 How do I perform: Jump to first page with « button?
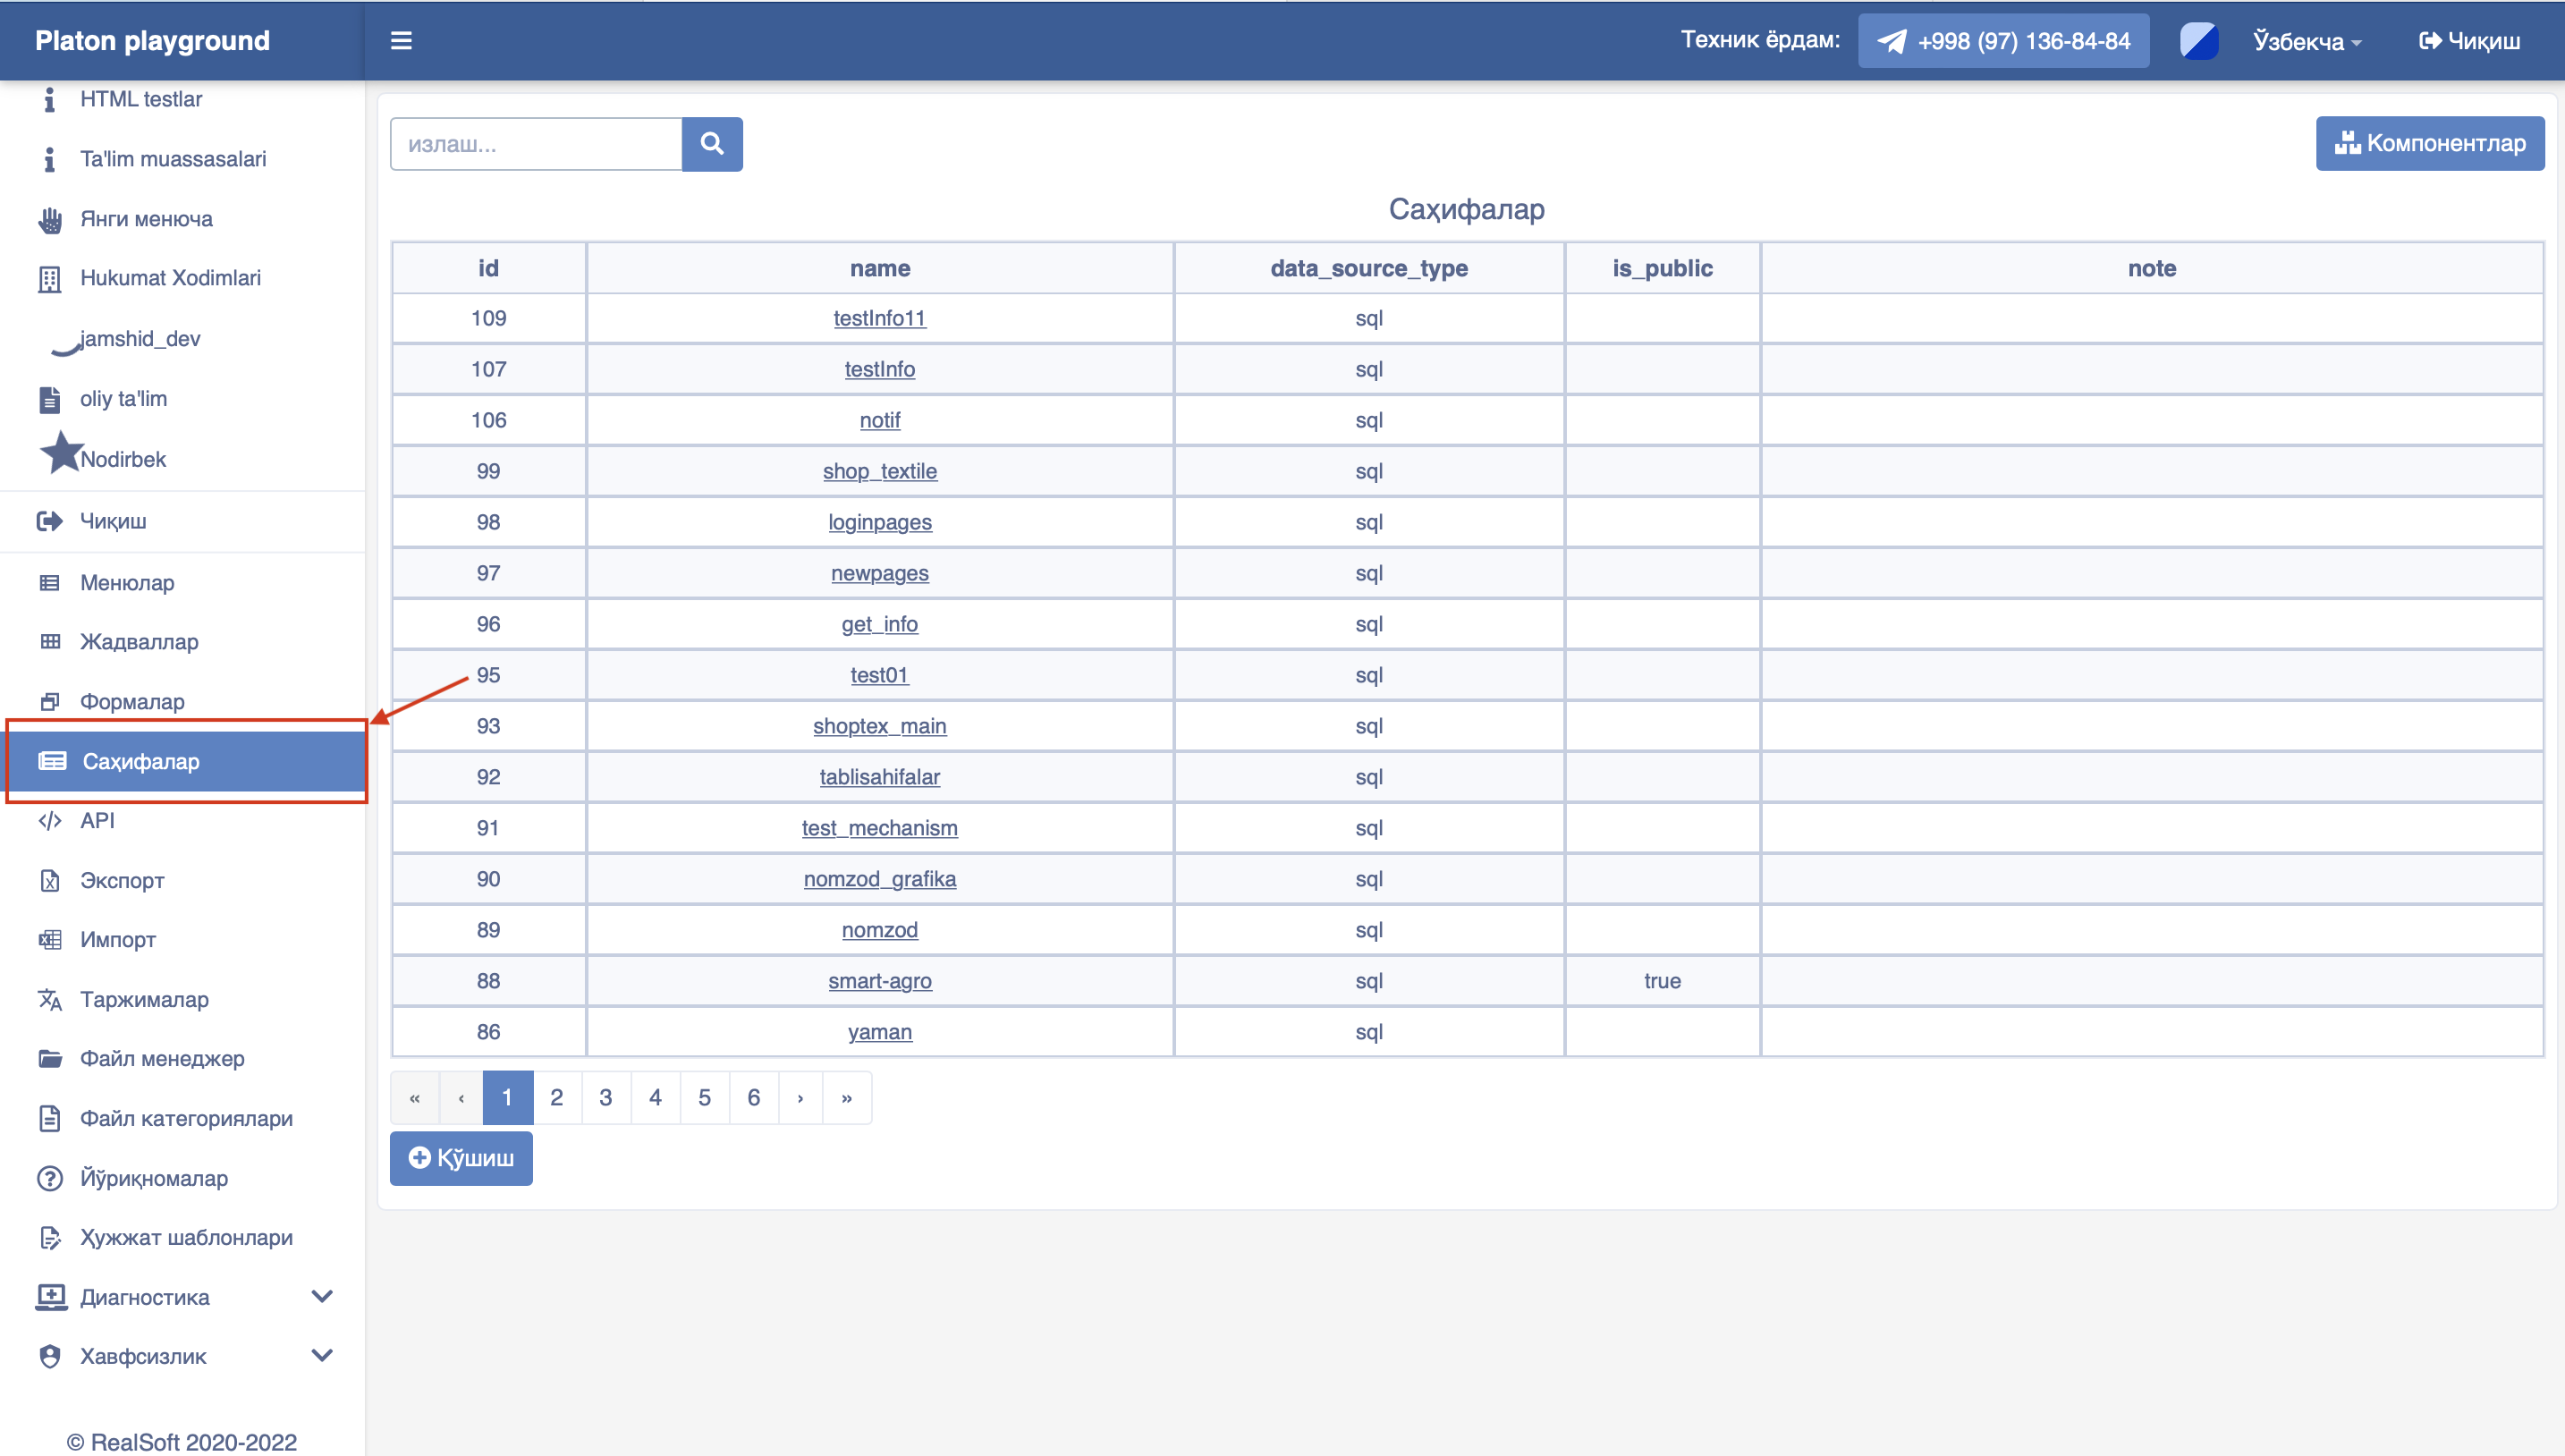point(415,1097)
